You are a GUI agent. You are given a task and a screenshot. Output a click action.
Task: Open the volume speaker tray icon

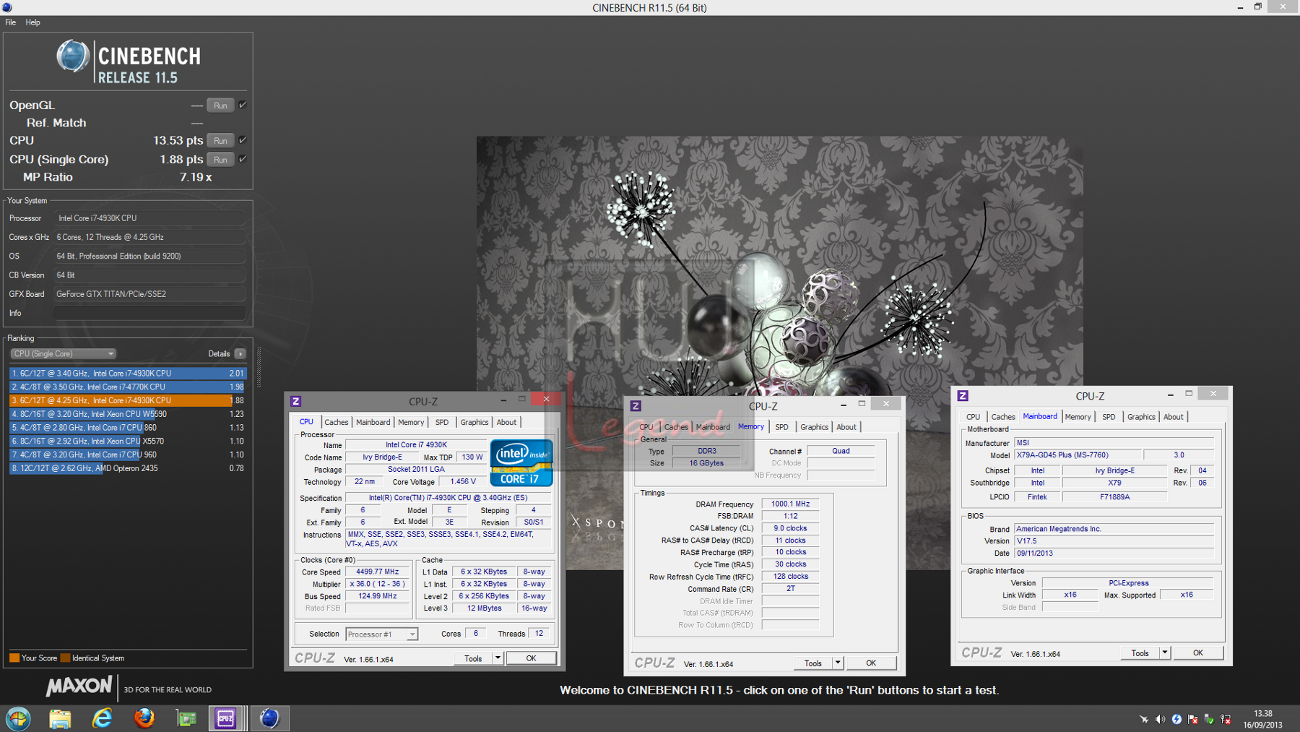[x=1160, y=719]
